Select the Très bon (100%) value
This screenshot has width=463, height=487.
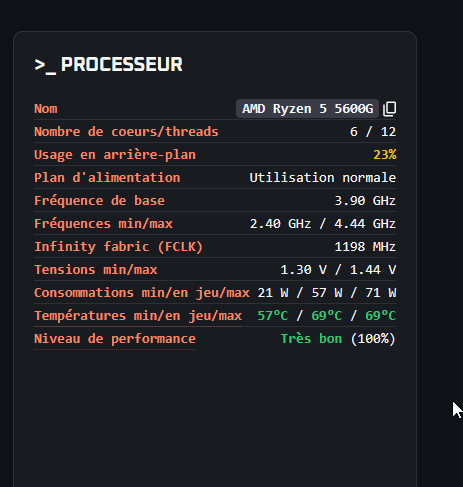coord(338,339)
